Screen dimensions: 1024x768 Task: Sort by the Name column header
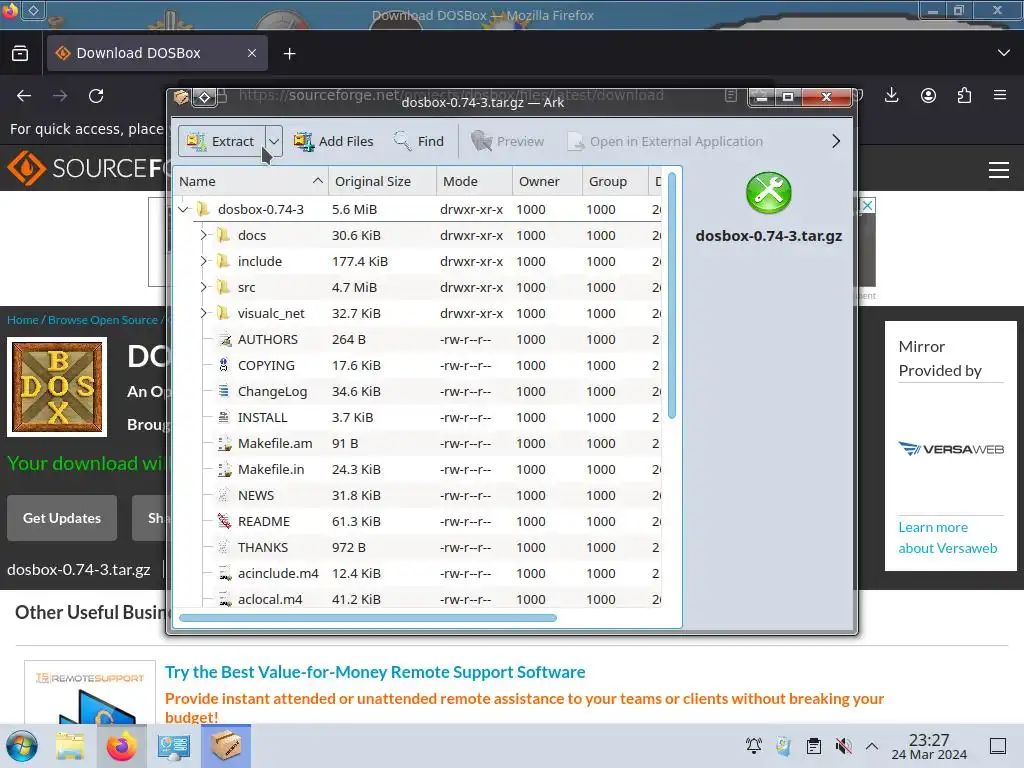point(250,182)
